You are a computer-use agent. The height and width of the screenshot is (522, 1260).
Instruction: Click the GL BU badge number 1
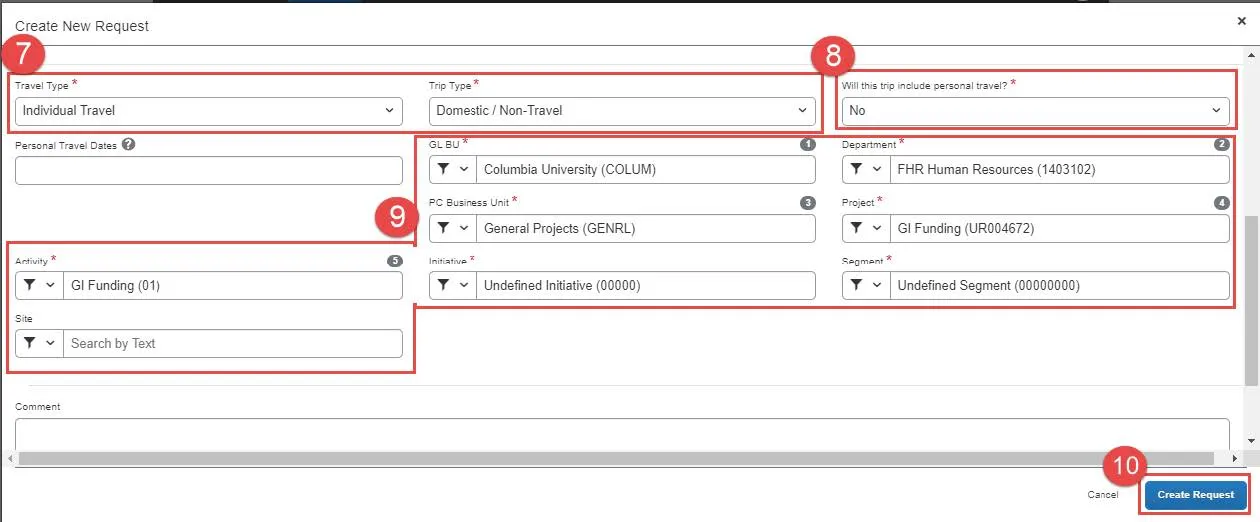point(808,144)
